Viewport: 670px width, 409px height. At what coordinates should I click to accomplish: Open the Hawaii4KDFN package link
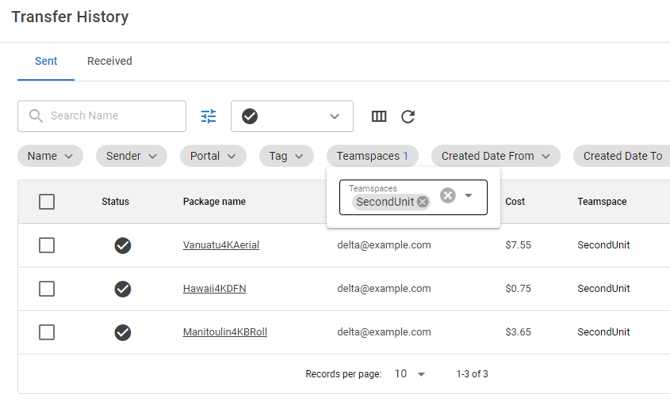point(215,288)
